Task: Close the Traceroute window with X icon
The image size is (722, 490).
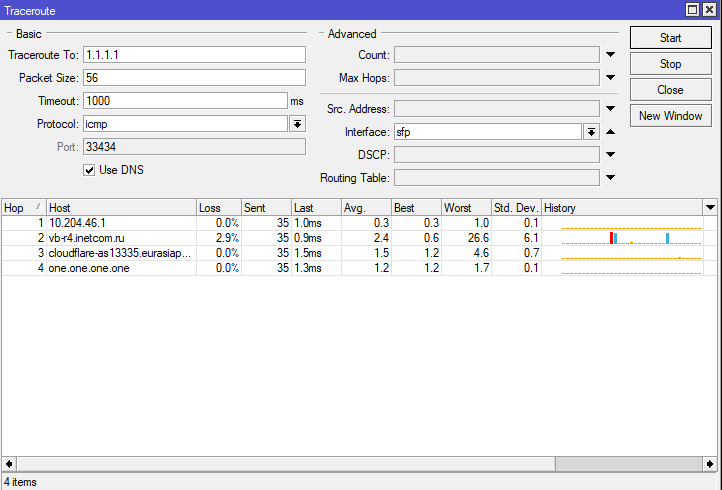Action: [710, 10]
